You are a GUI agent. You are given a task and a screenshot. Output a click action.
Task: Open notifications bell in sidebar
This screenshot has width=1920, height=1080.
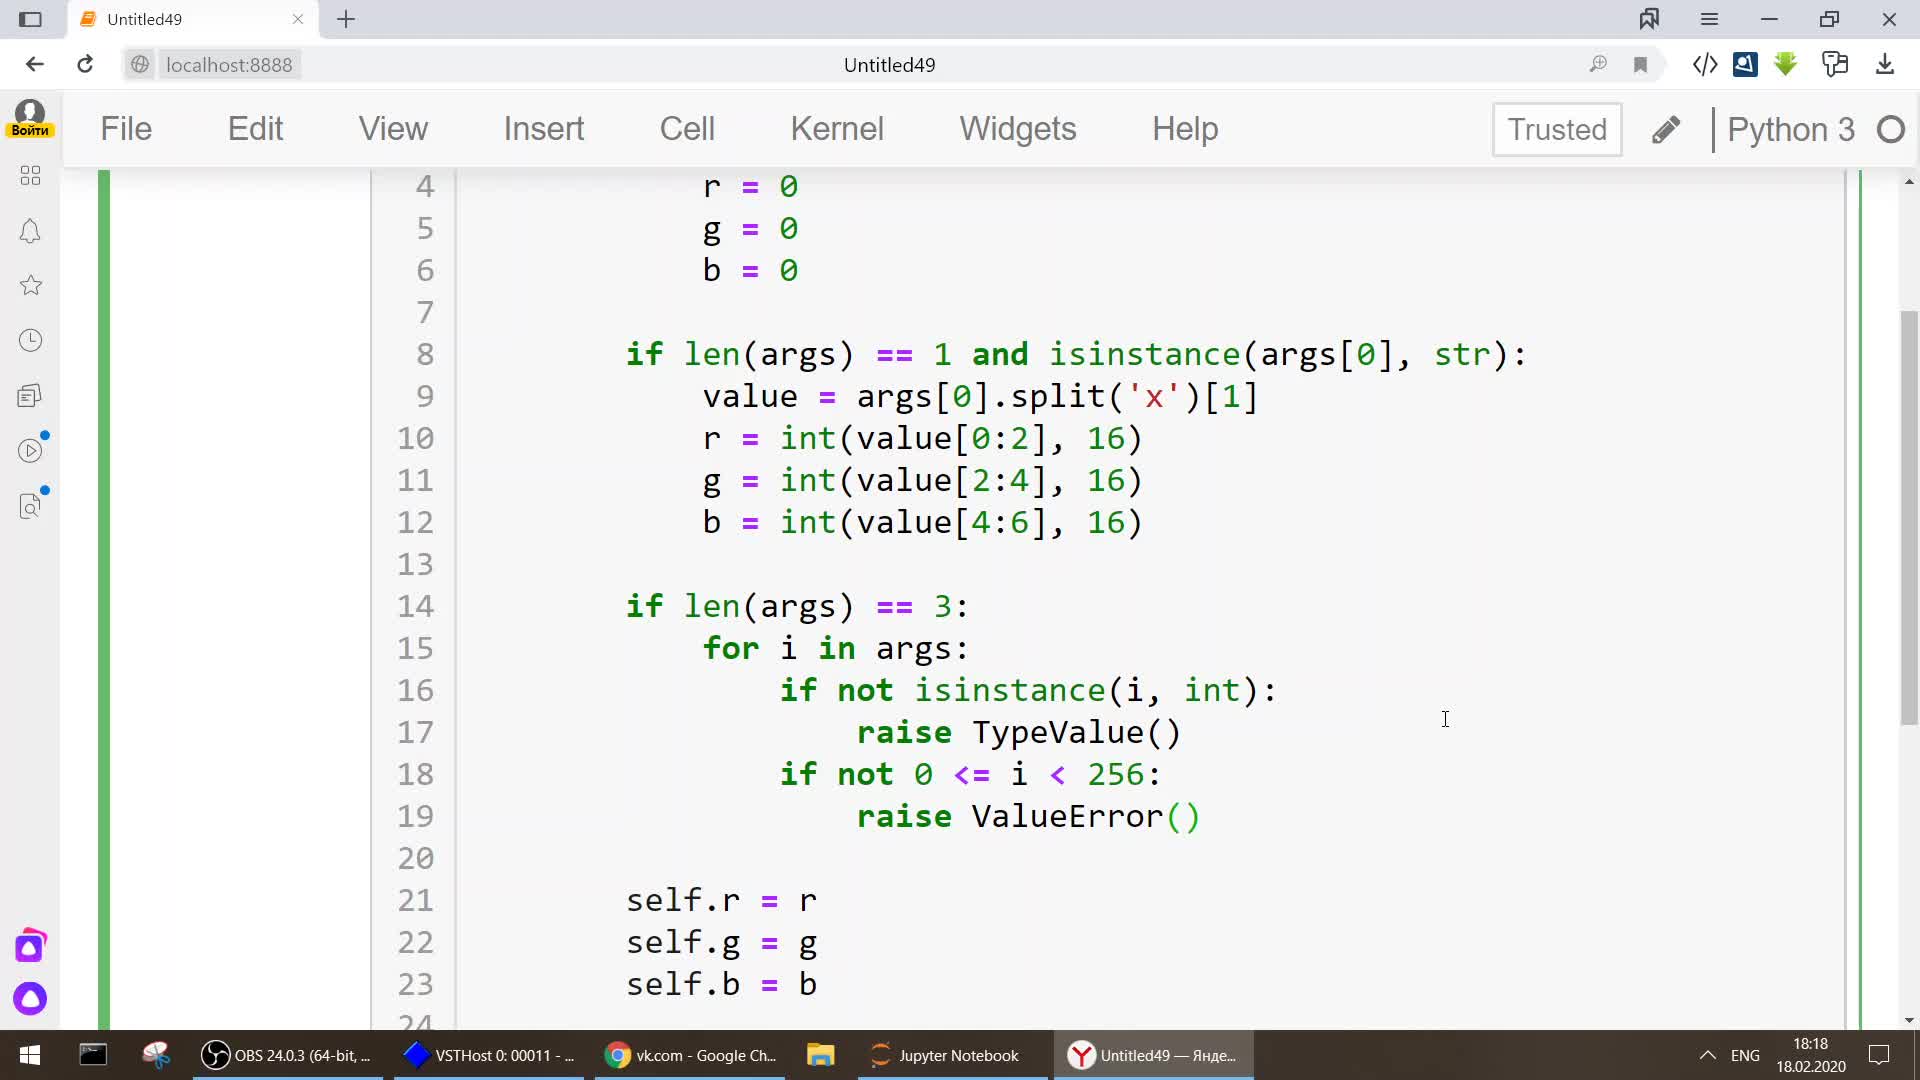click(x=30, y=231)
